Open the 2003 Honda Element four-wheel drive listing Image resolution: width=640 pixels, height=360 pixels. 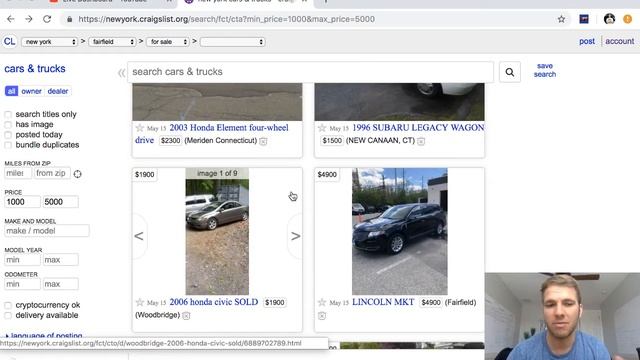pos(229,128)
